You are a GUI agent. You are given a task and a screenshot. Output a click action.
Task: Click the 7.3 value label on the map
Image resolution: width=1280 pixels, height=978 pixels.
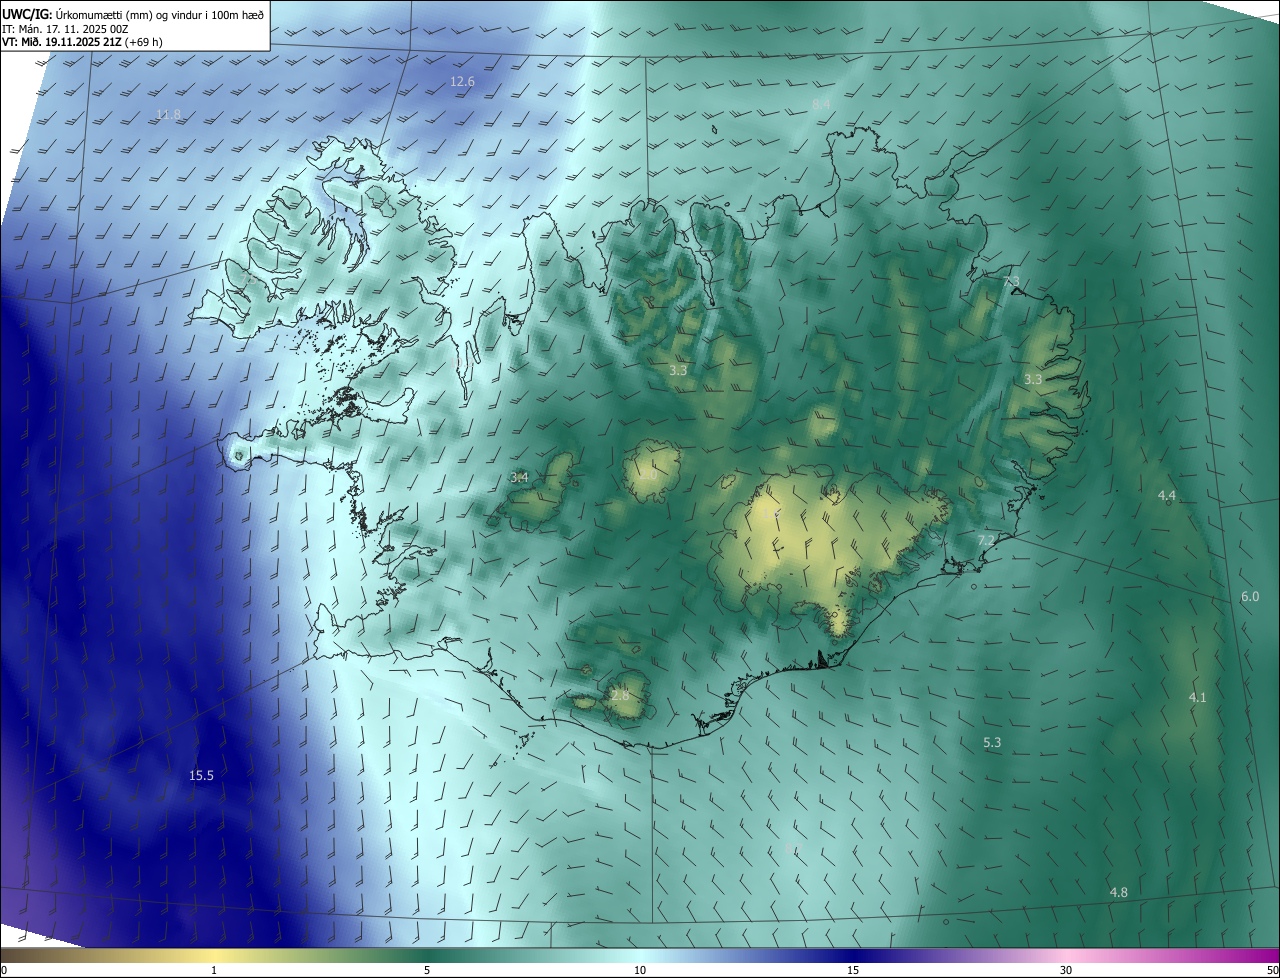pos(1011,280)
